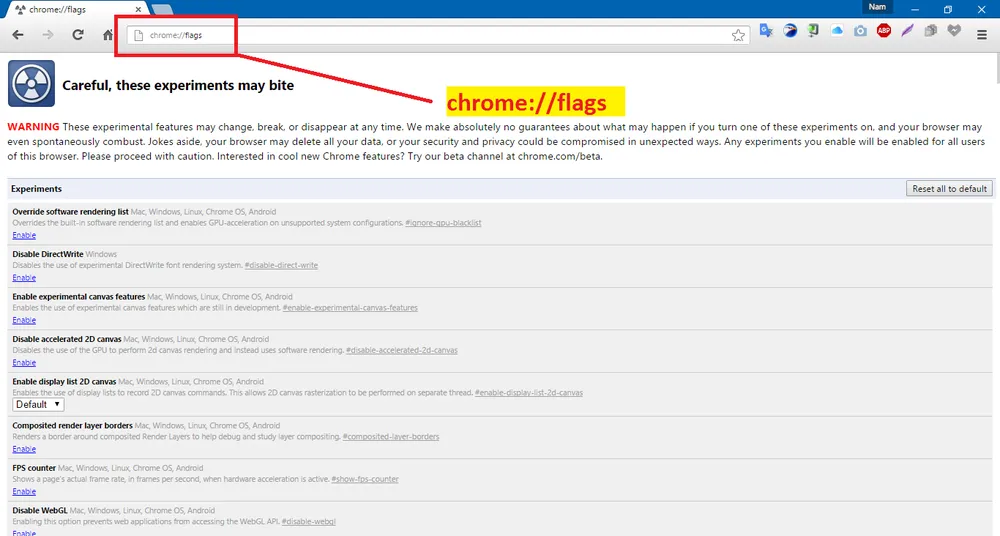Screen dimensions: 1000x536
Task: Click the radiation hazard experiments icon
Action: pyautogui.click(x=31, y=84)
